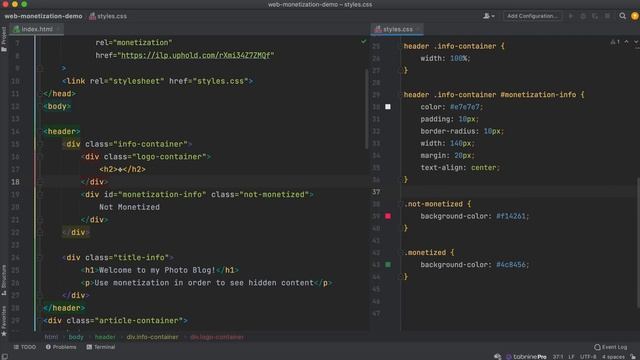This screenshot has height=360, width=640.
Task: Select header in the breadcrumb bar
Action: click(x=105, y=337)
